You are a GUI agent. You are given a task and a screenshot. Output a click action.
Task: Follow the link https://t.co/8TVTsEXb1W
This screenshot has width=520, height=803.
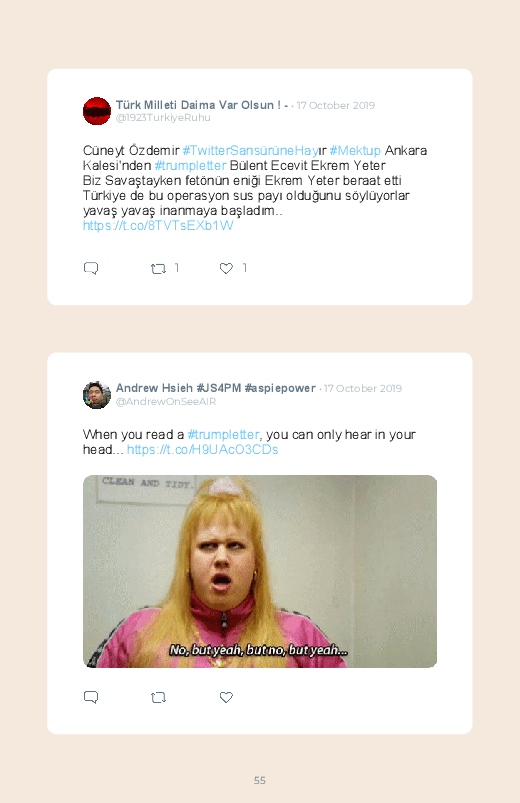click(x=158, y=225)
